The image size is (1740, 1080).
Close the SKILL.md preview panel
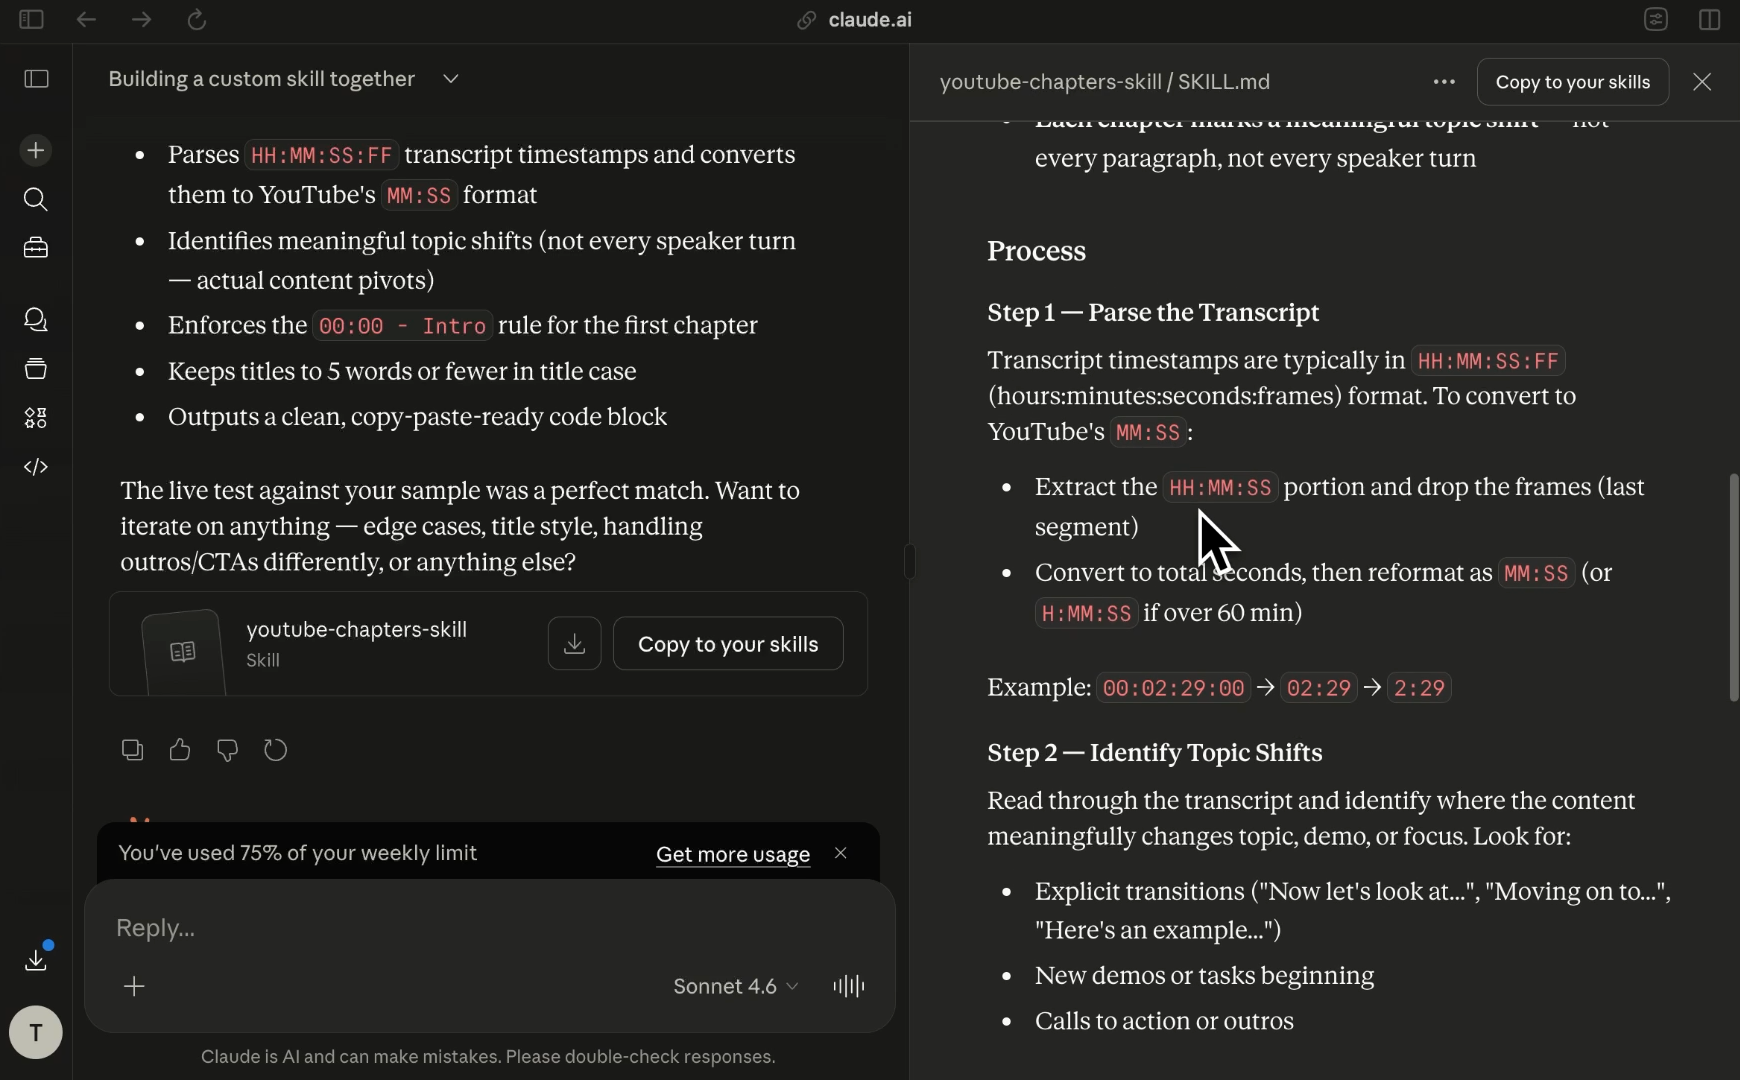pyautogui.click(x=1702, y=82)
